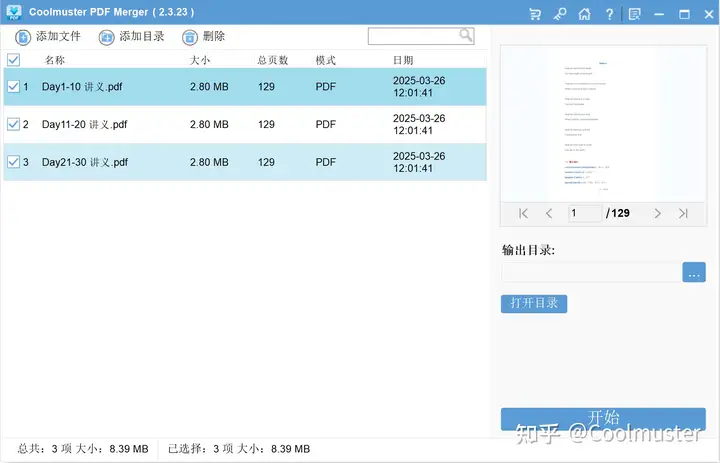Maximize the Coolmuster window

684,14
